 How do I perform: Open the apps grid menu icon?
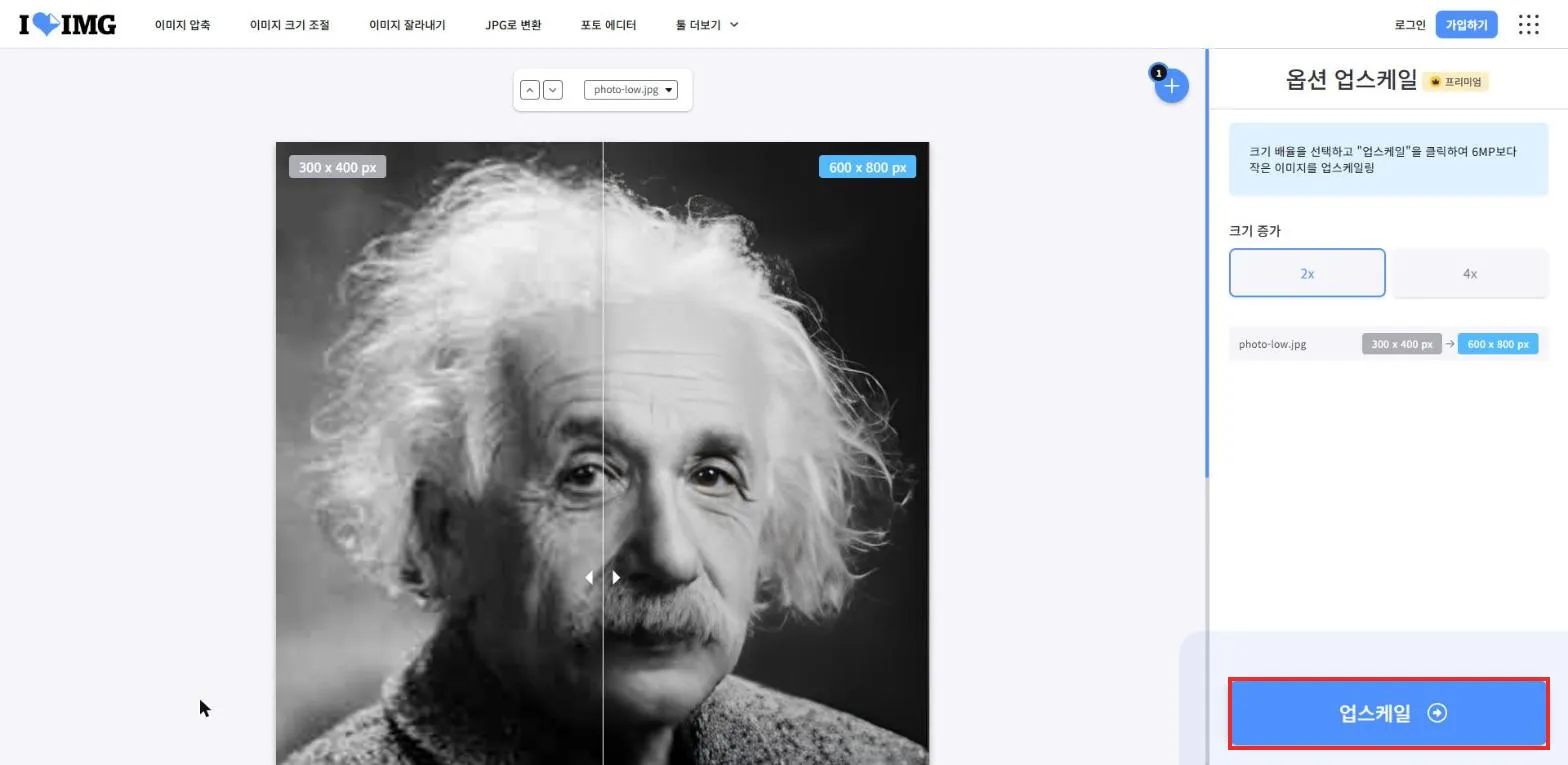click(1528, 25)
